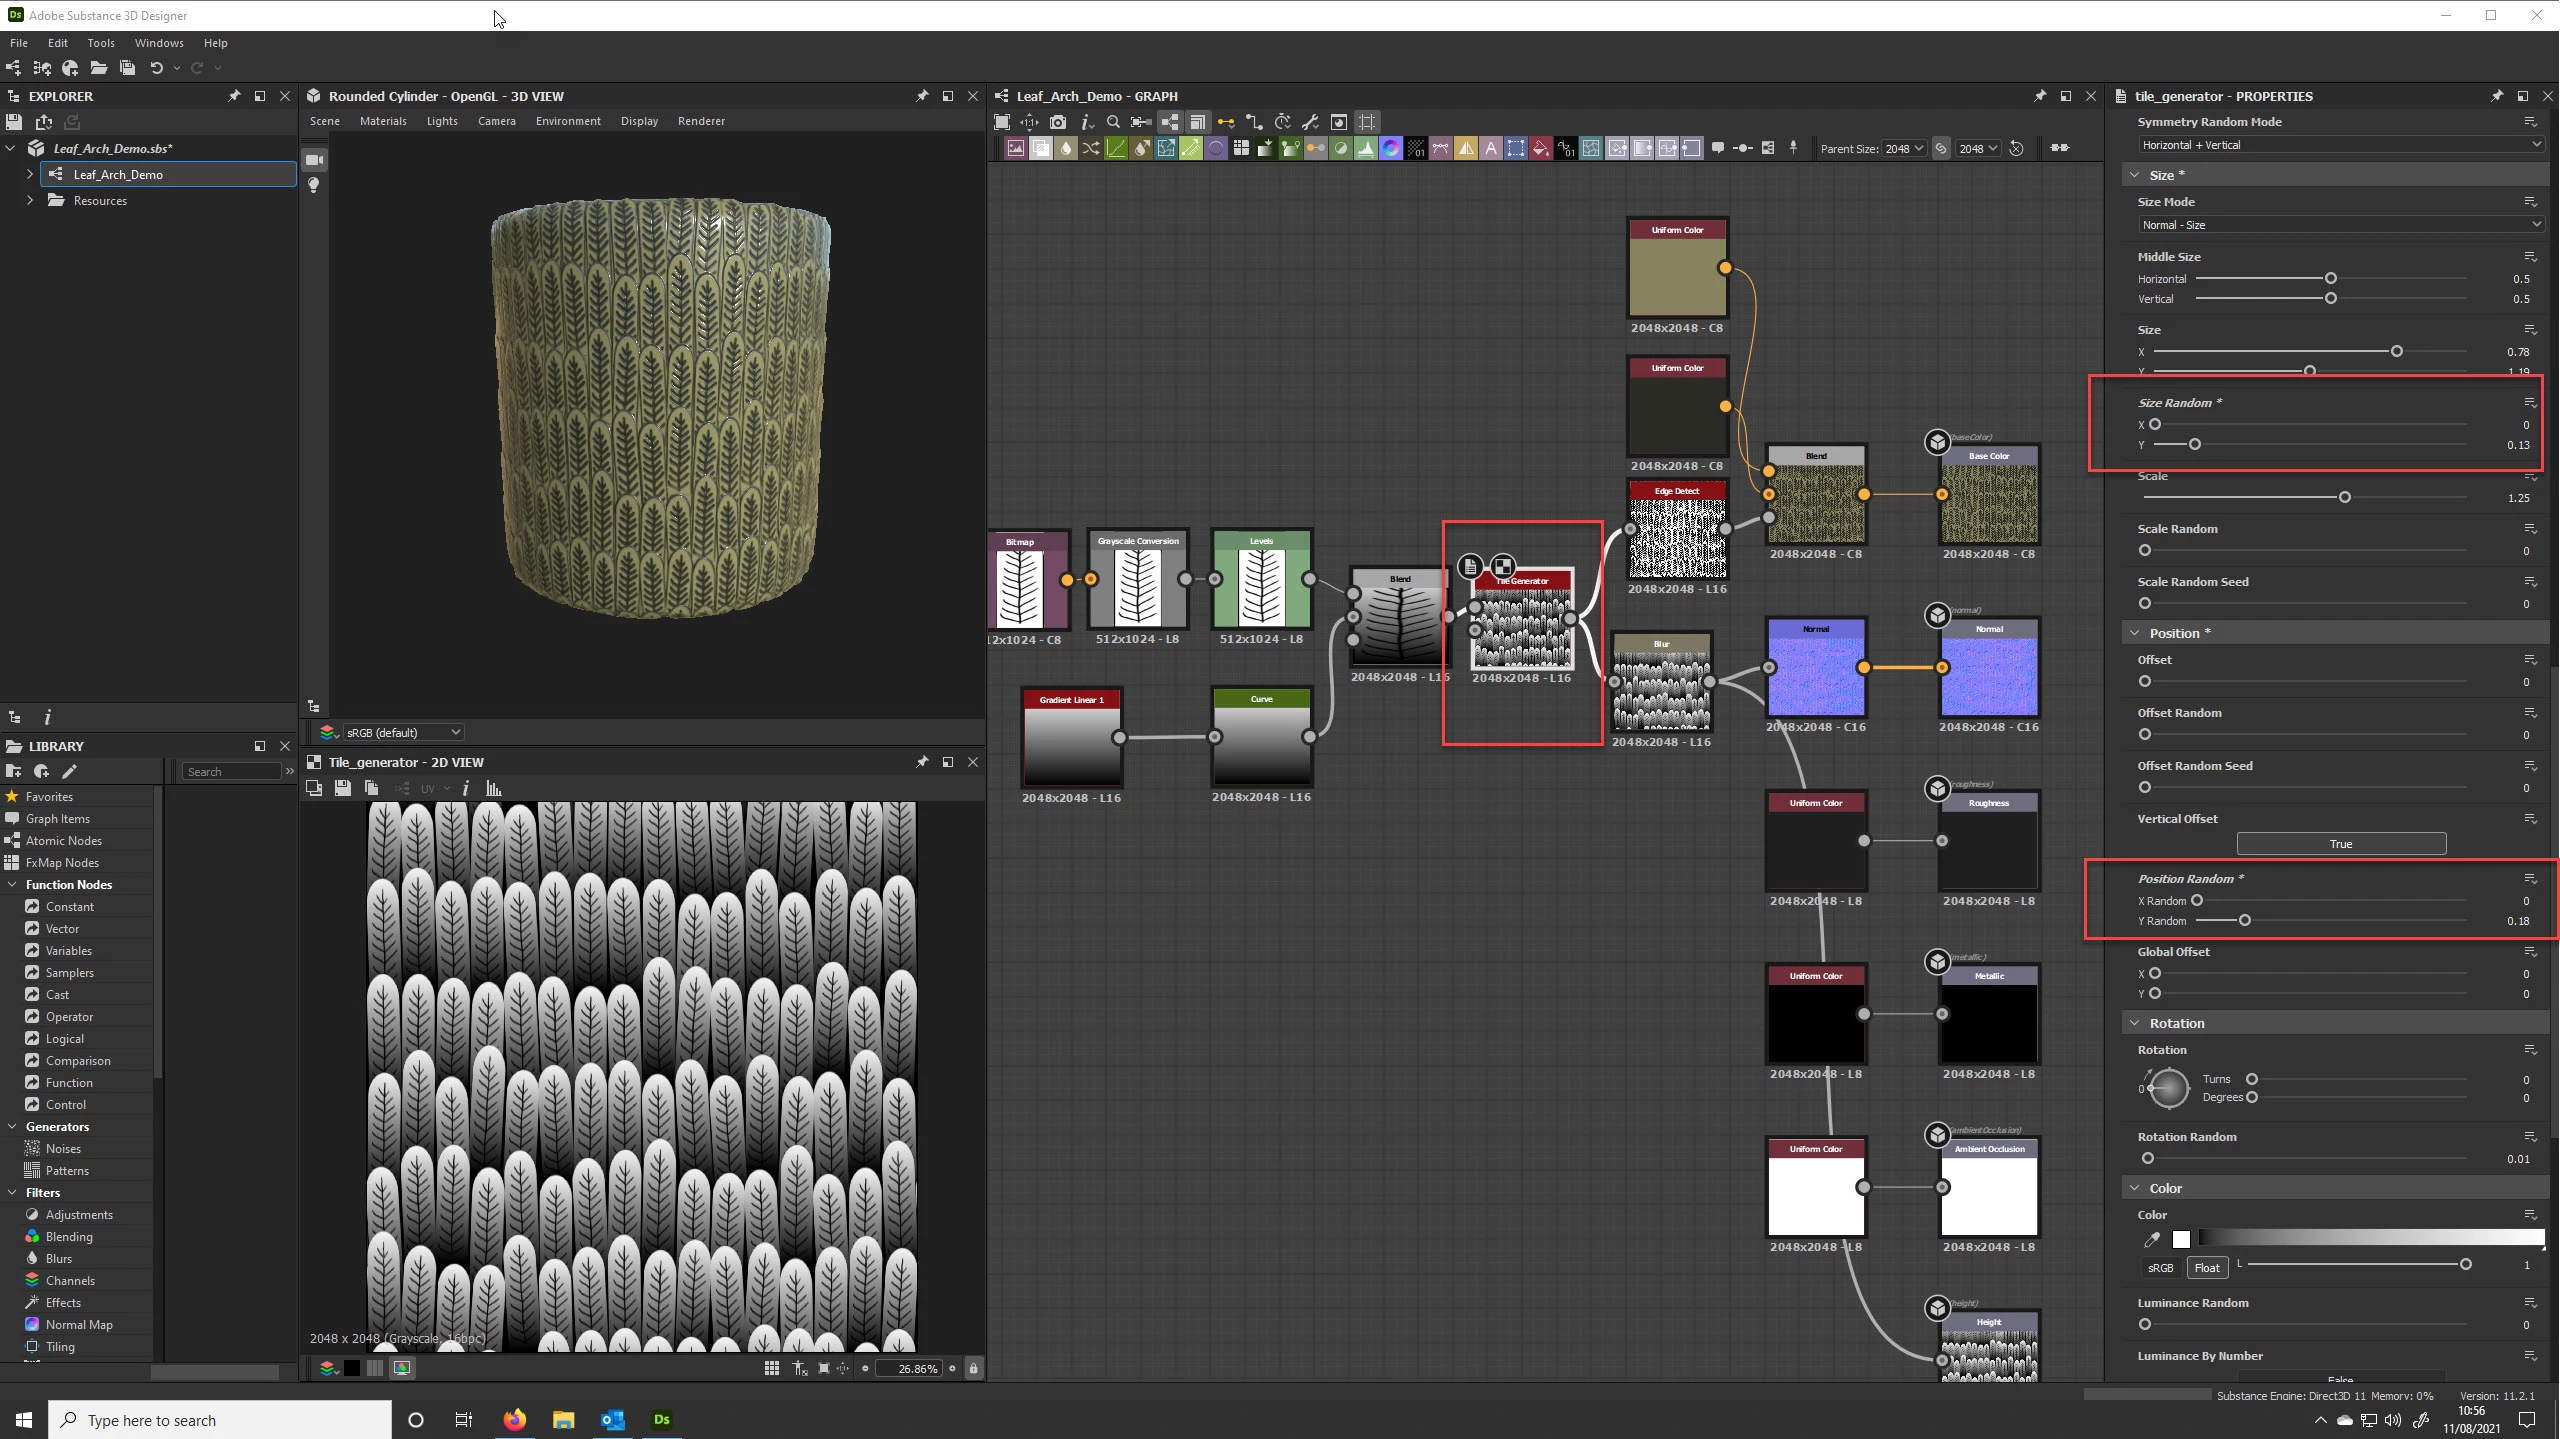This screenshot has height=1439, width=2560.
Task: Toggle the zoom lock in 2D view
Action: coord(973,1368)
